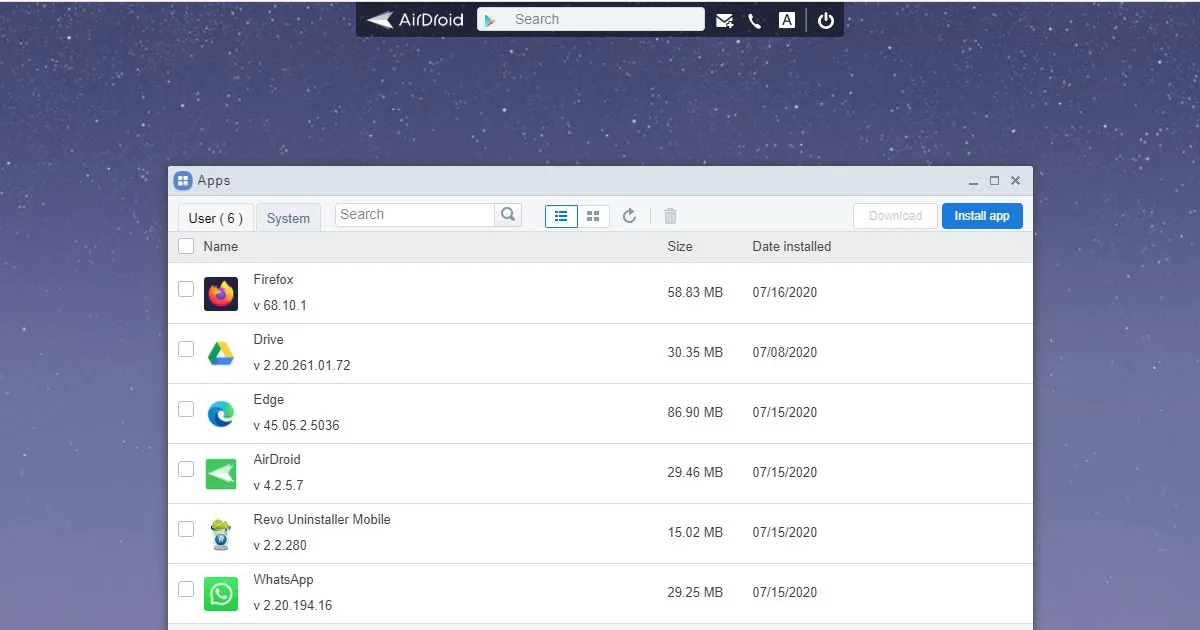Maximize the Apps window

[994, 181]
